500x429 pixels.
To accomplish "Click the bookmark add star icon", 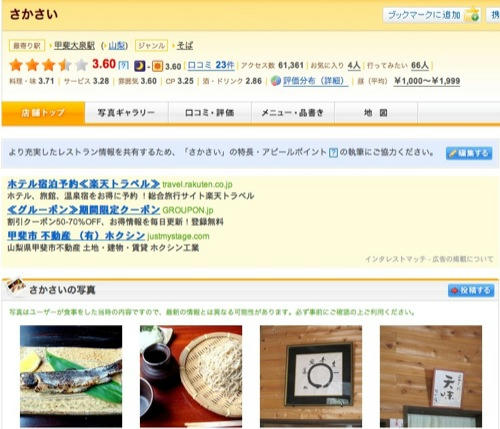I will [473, 15].
